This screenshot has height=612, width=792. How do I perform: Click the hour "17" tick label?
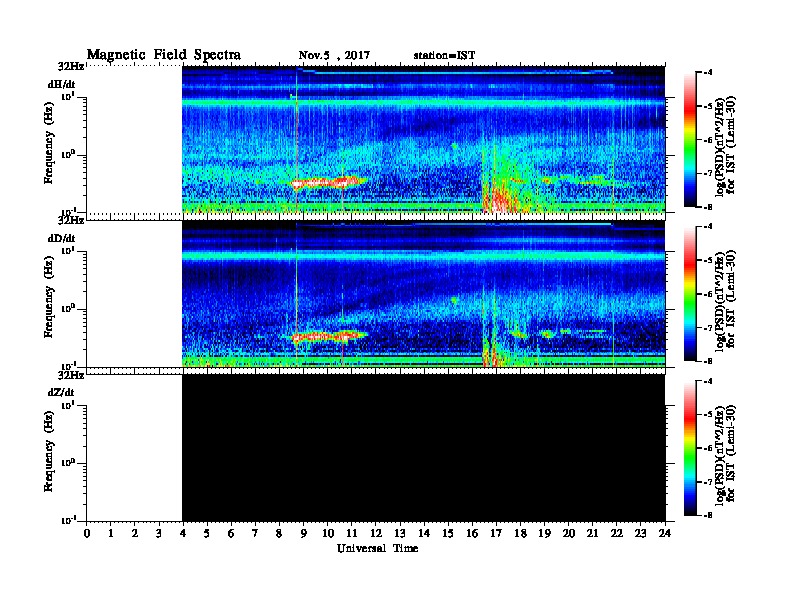pyautogui.click(x=496, y=533)
